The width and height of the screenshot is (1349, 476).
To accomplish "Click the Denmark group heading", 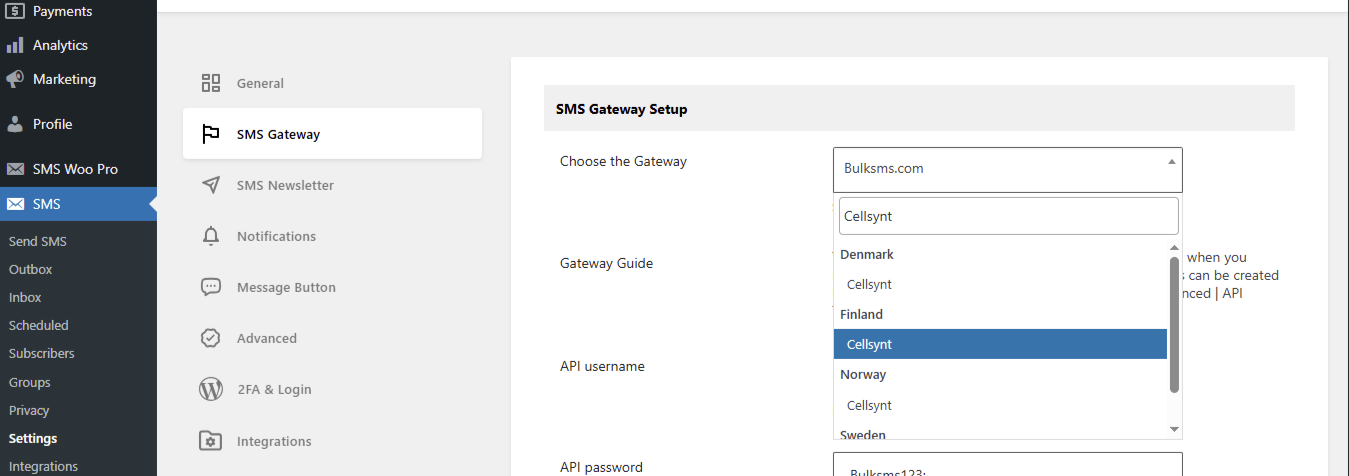I will [866, 254].
